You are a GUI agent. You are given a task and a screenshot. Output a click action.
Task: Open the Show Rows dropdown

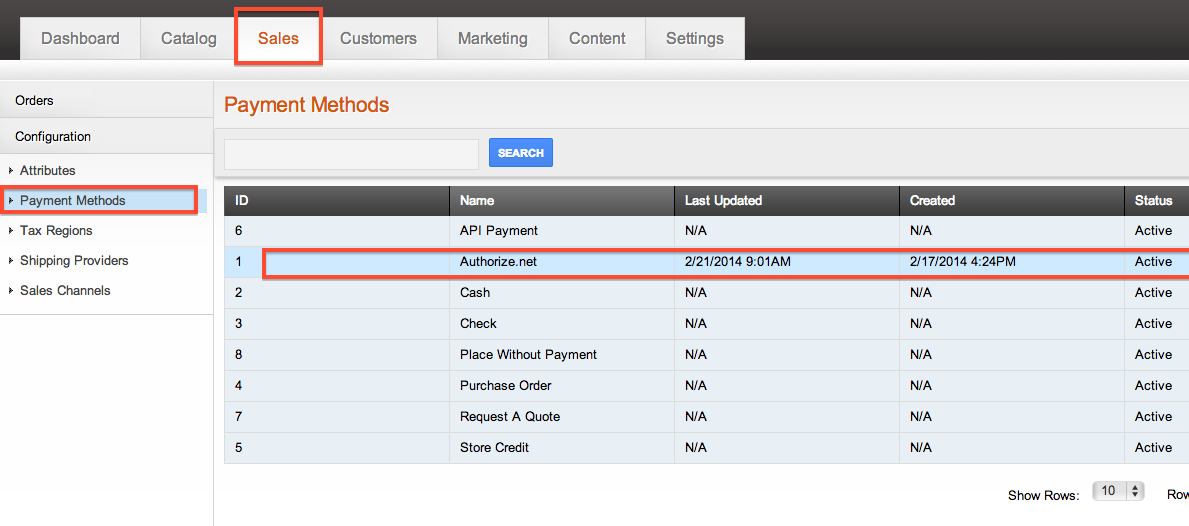click(1118, 491)
